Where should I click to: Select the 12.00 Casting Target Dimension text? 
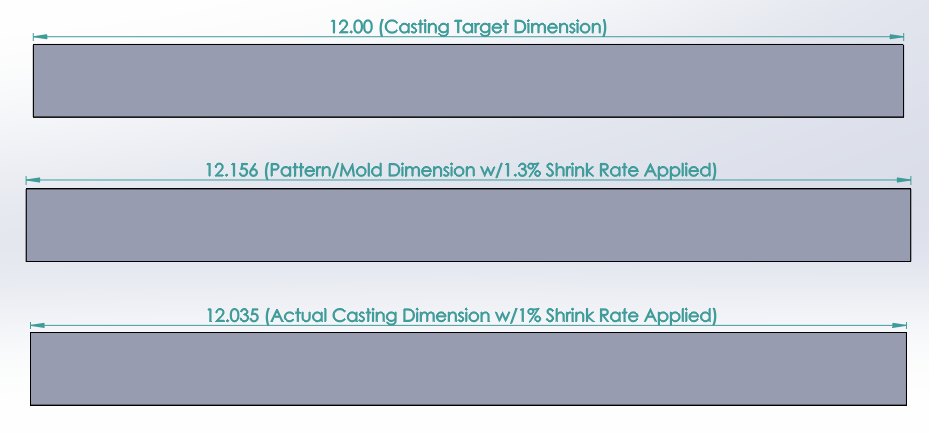pos(468,27)
